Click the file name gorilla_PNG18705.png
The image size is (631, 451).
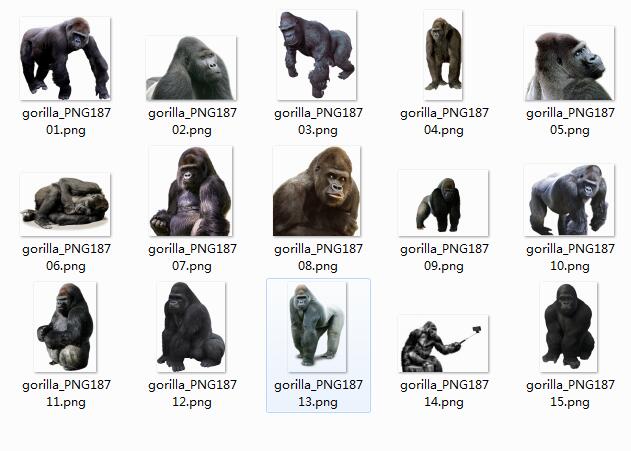(570, 122)
